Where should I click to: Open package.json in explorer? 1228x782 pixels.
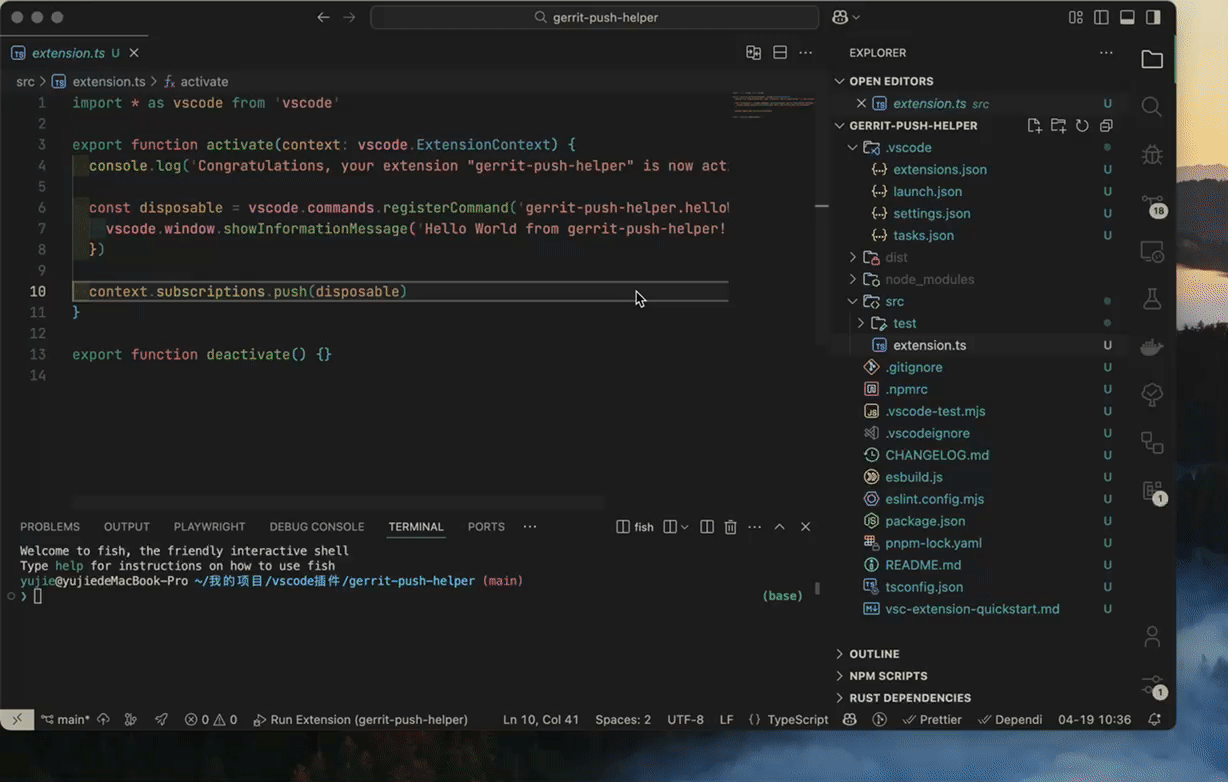(925, 521)
